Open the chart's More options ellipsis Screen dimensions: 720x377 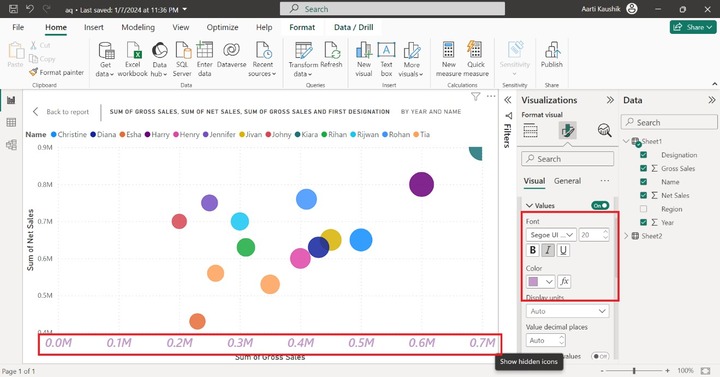click(491, 96)
